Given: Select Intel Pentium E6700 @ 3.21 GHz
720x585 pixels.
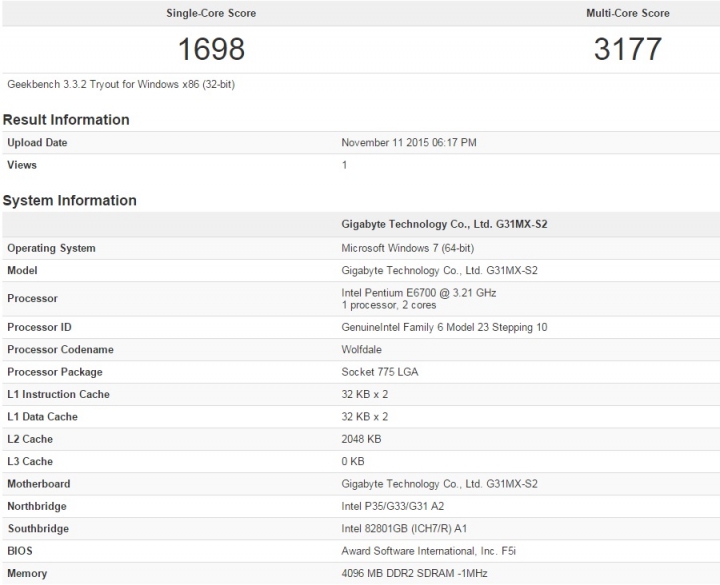Looking at the screenshot, I should point(419,293).
